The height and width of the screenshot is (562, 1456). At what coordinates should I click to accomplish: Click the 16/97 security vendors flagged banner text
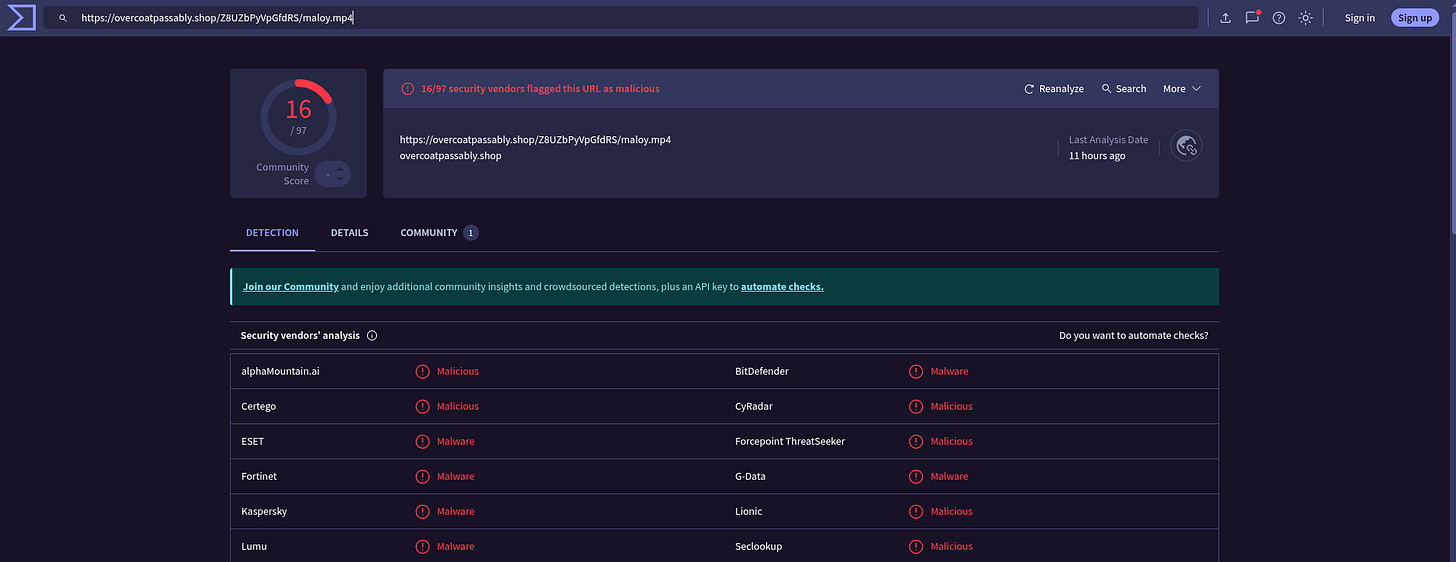point(540,89)
